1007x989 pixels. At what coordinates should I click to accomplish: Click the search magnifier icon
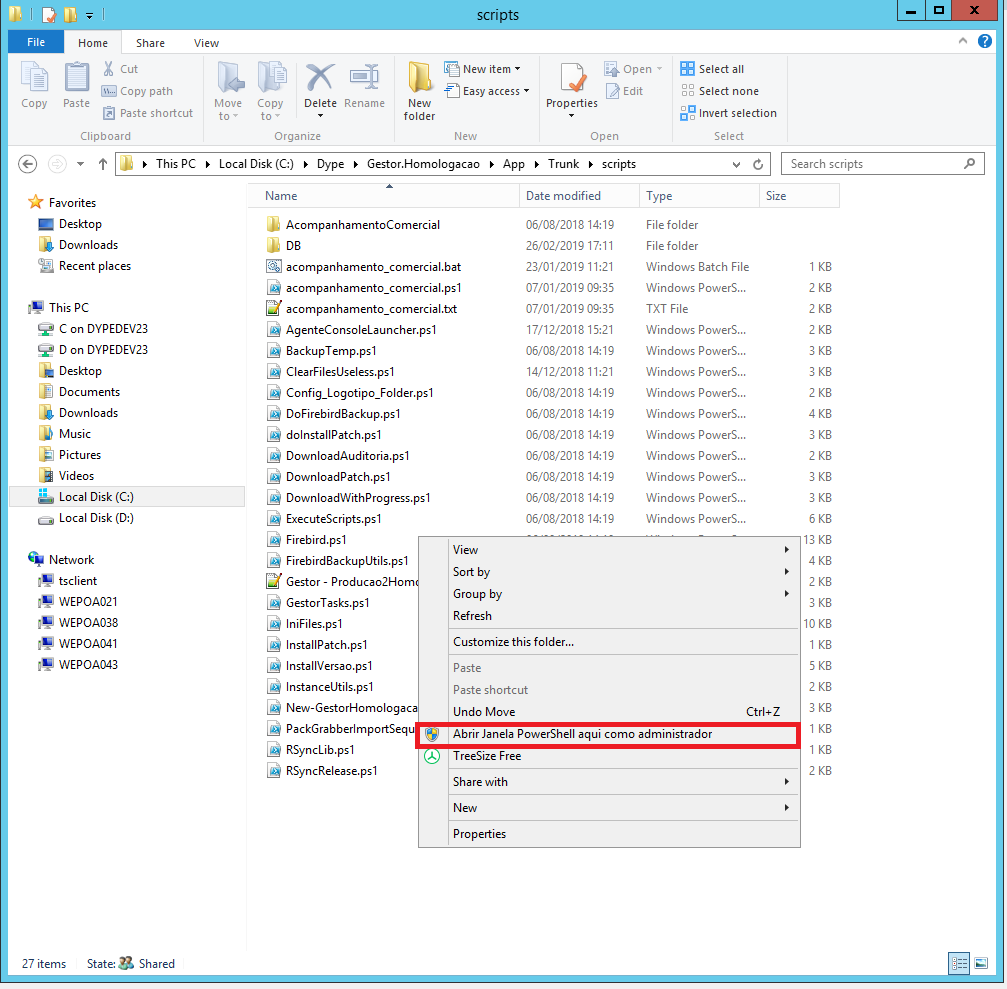click(969, 164)
